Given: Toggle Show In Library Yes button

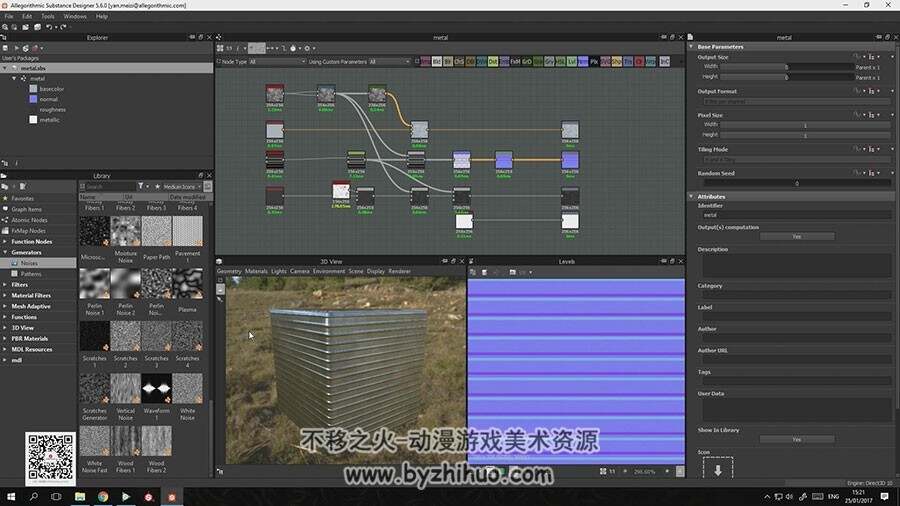Looking at the screenshot, I should 797,439.
